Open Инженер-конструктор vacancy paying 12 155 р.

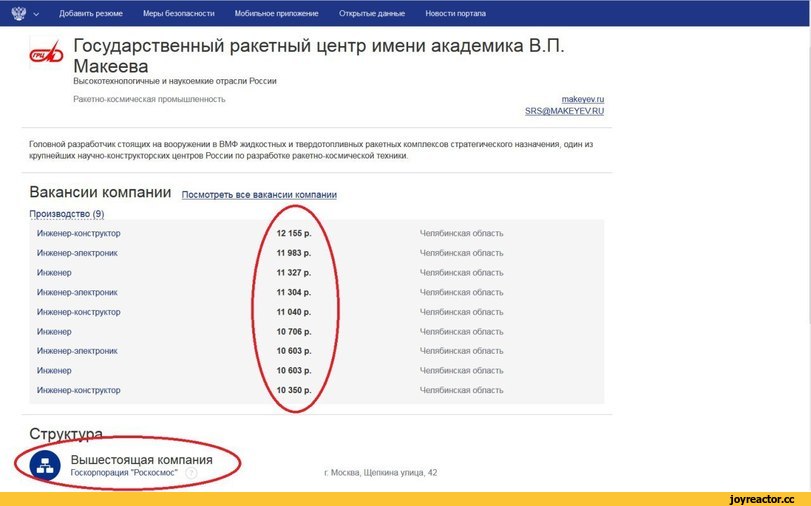click(79, 233)
